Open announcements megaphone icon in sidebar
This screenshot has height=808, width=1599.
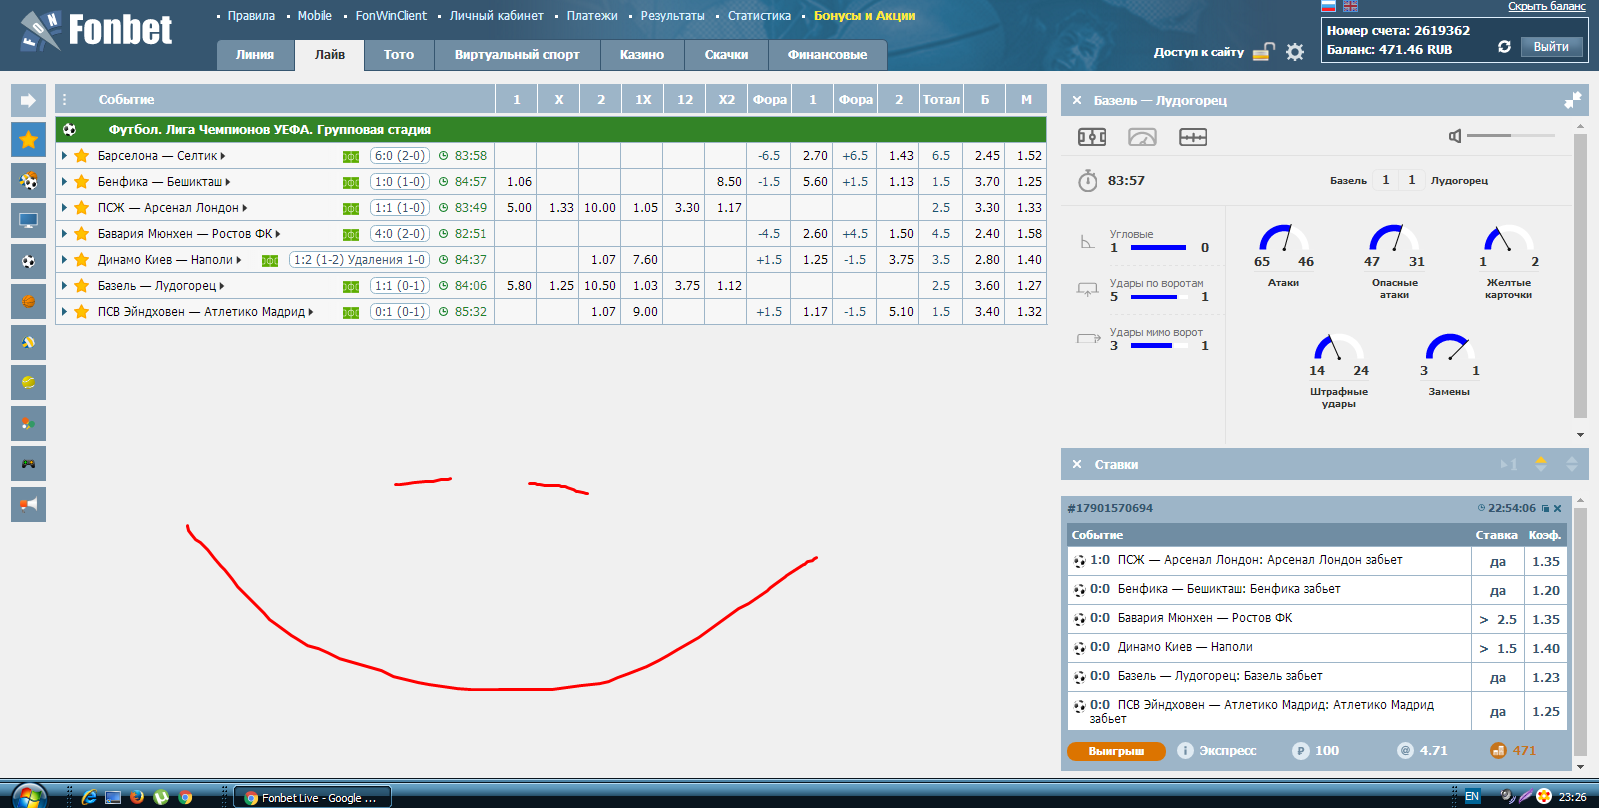28,504
